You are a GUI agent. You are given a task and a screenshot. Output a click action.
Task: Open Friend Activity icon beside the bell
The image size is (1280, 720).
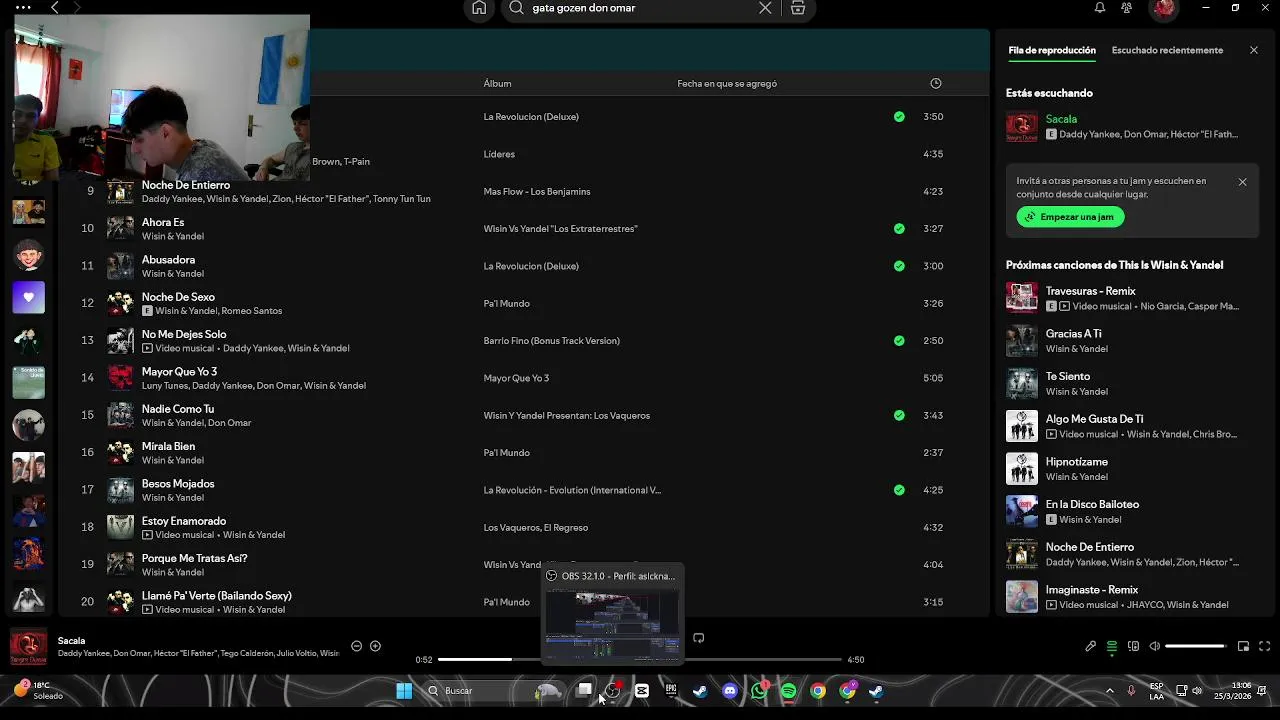[x=1127, y=8]
